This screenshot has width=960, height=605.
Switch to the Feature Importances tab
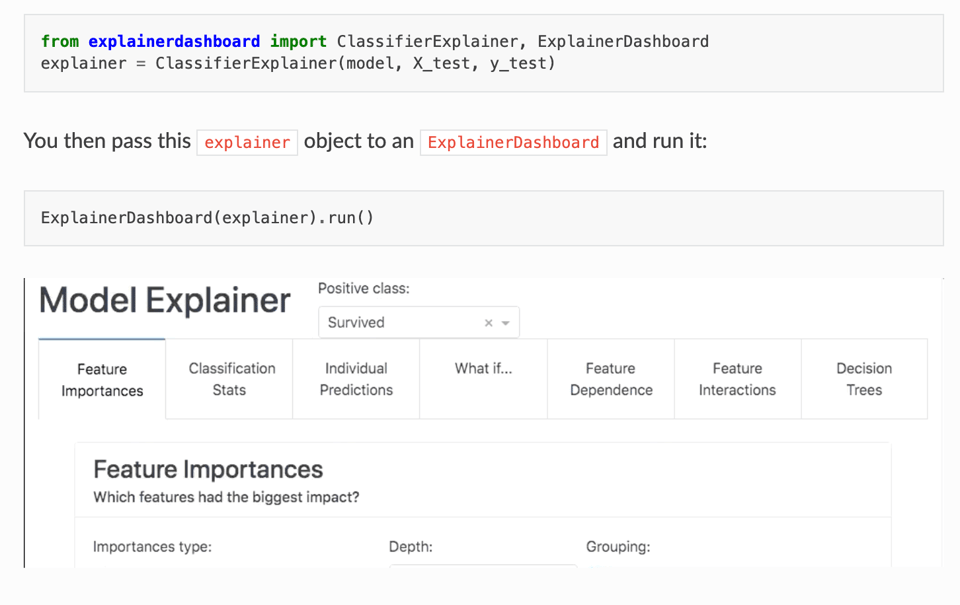(x=102, y=380)
